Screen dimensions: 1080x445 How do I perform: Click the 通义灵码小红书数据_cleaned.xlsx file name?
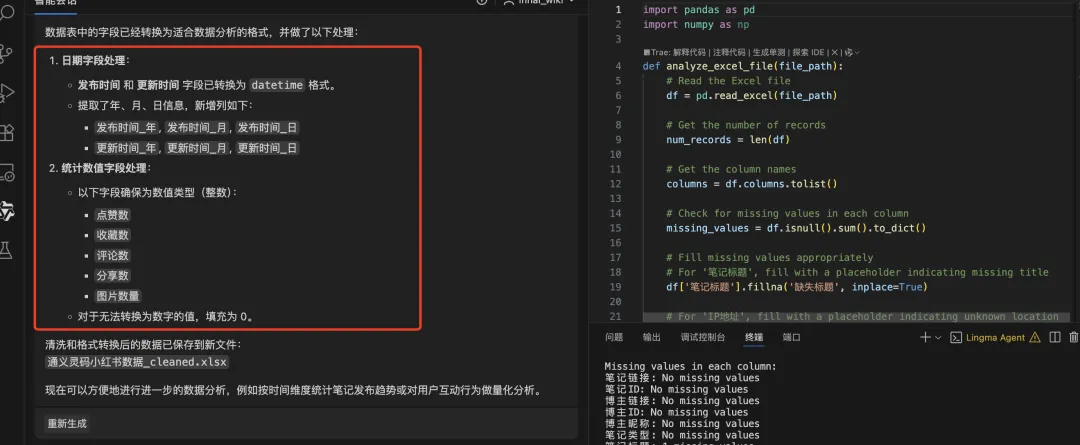tap(136, 362)
